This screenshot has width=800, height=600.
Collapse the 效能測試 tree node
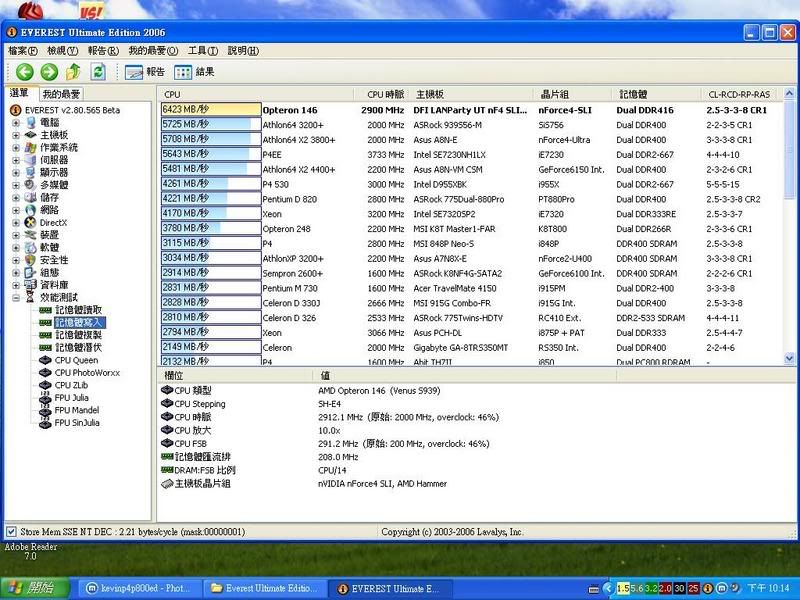(17, 298)
